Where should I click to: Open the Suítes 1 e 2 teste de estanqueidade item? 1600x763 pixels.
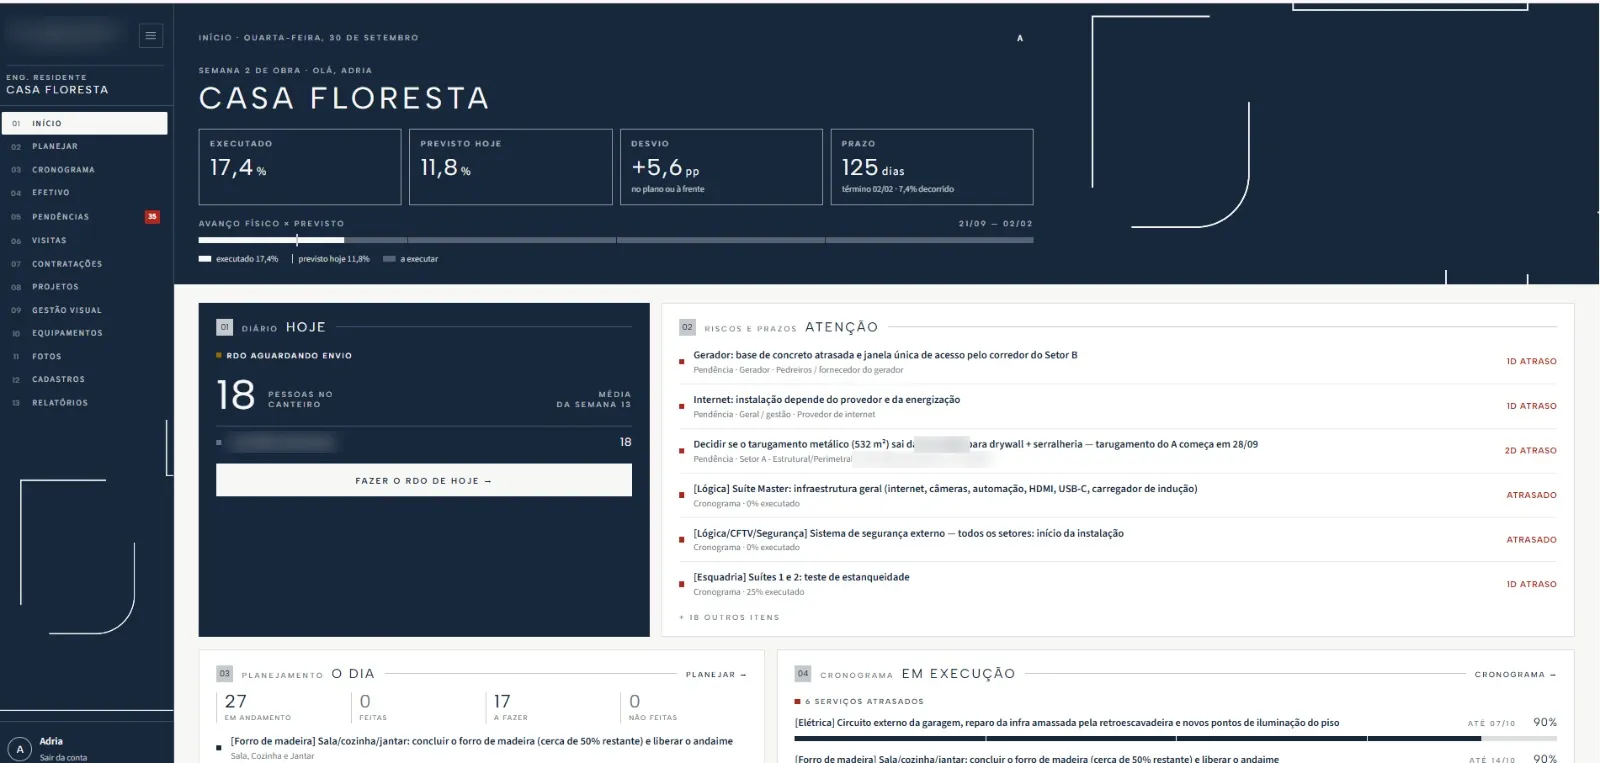click(x=1117, y=583)
